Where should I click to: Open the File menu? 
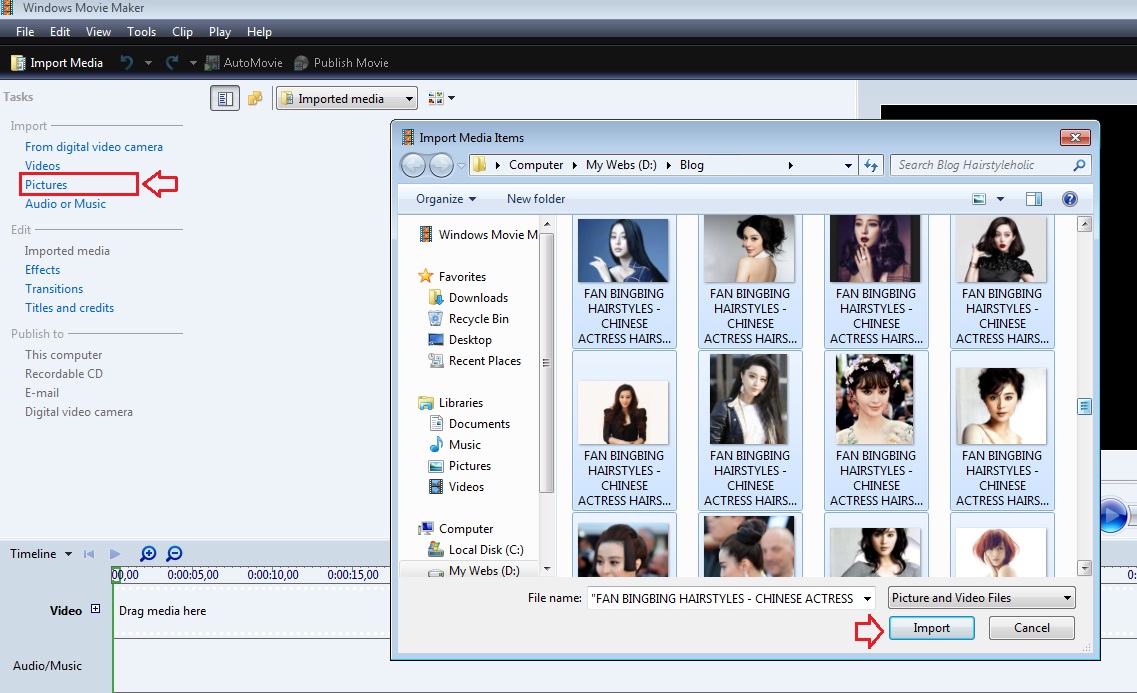25,32
